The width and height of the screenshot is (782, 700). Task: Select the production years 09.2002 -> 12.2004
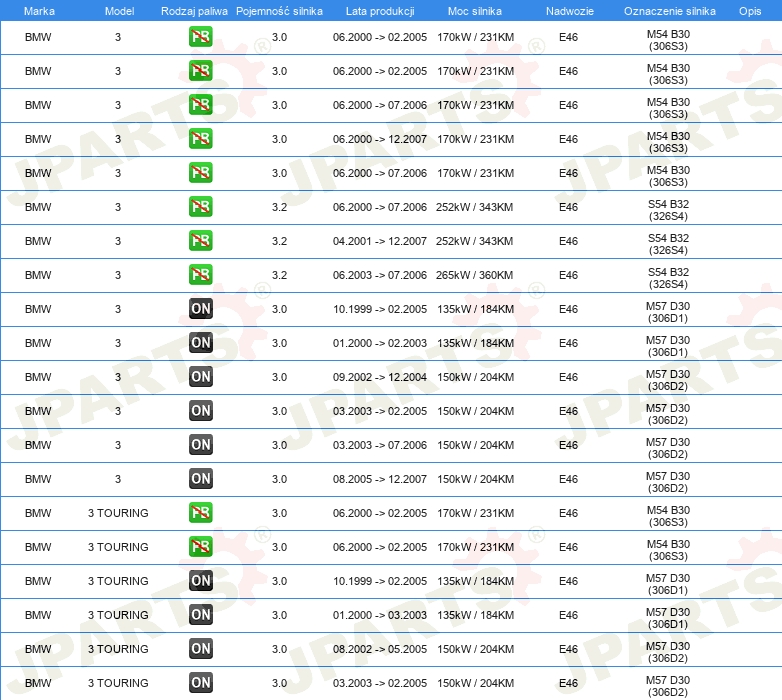coord(380,377)
